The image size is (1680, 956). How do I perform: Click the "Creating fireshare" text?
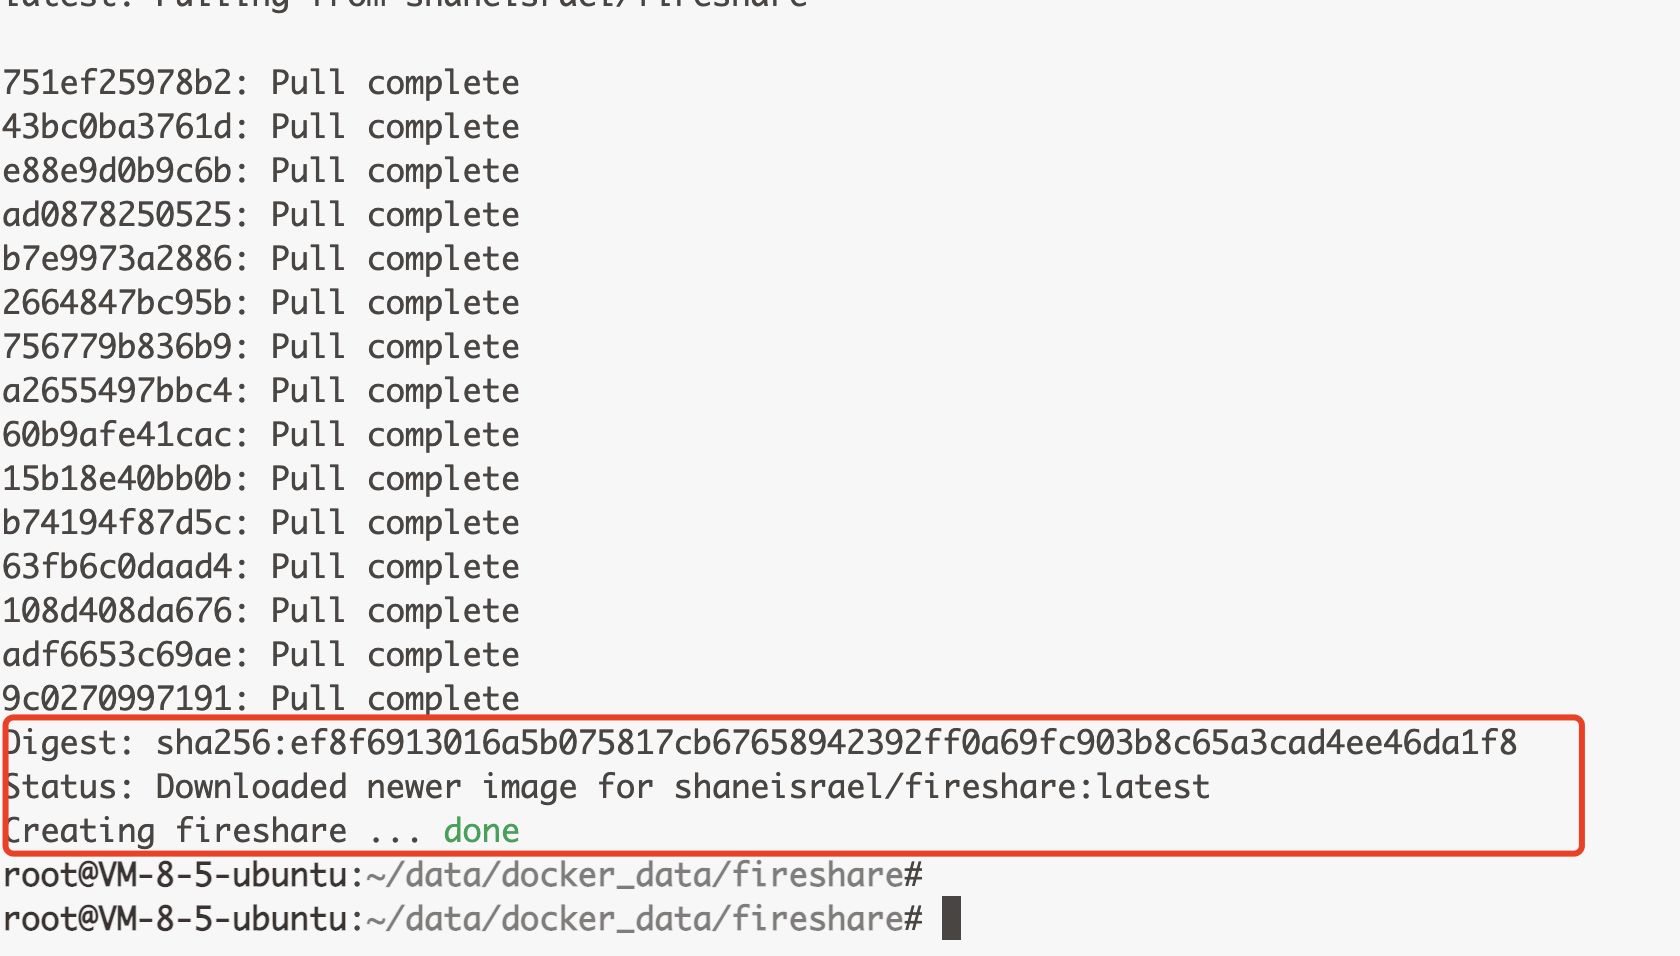[x=176, y=831]
